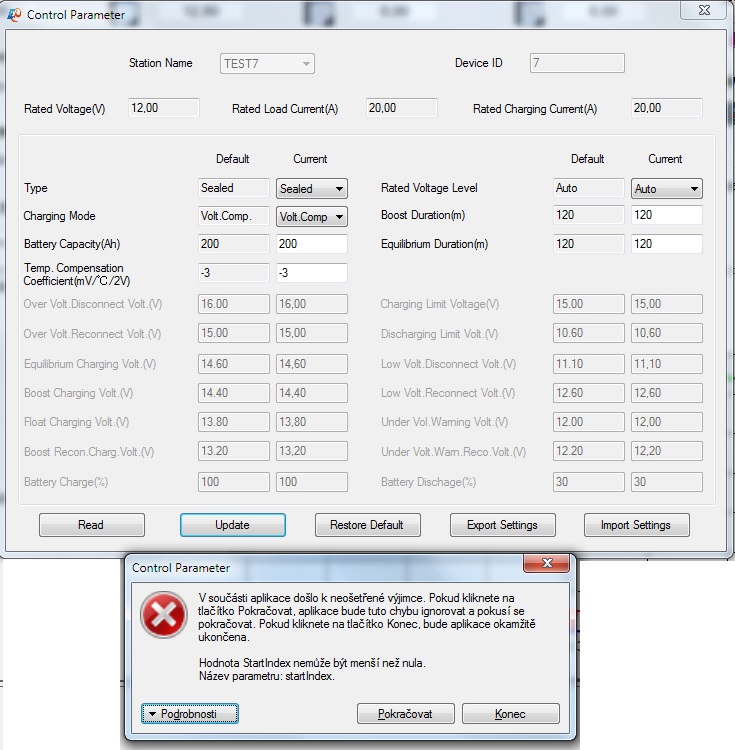
Task: Click Current Battery Dischage(%) field 30
Action: 667,482
